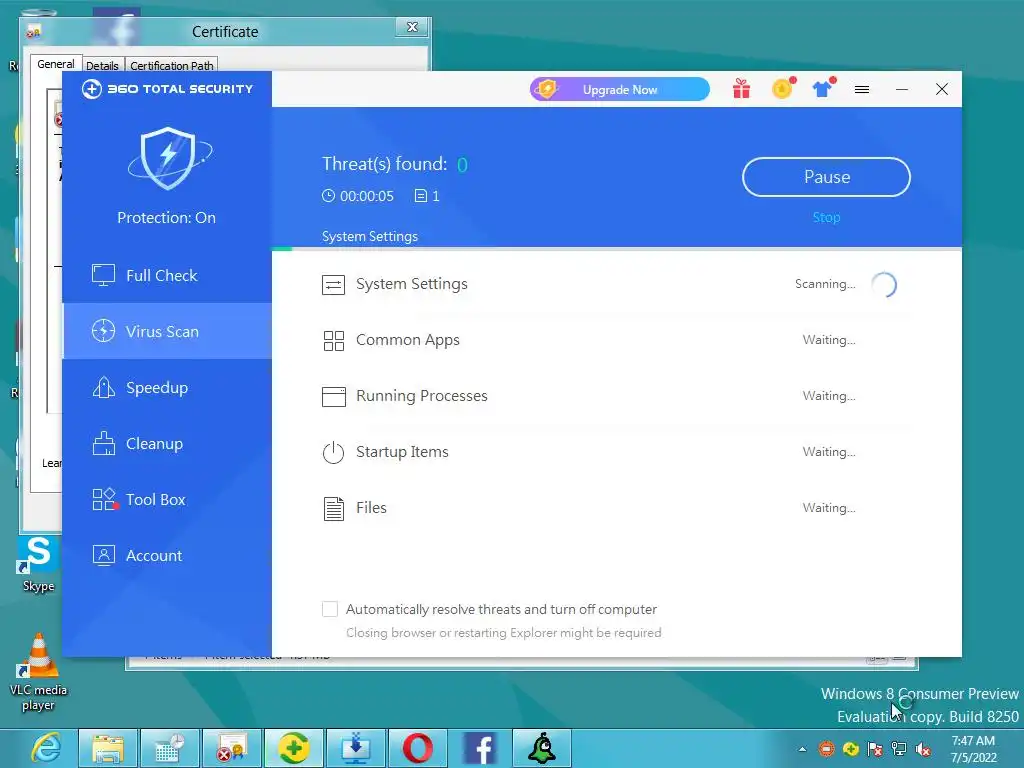Switch to General tab in Certificate window
This screenshot has width=1024, height=768.
[x=56, y=64]
